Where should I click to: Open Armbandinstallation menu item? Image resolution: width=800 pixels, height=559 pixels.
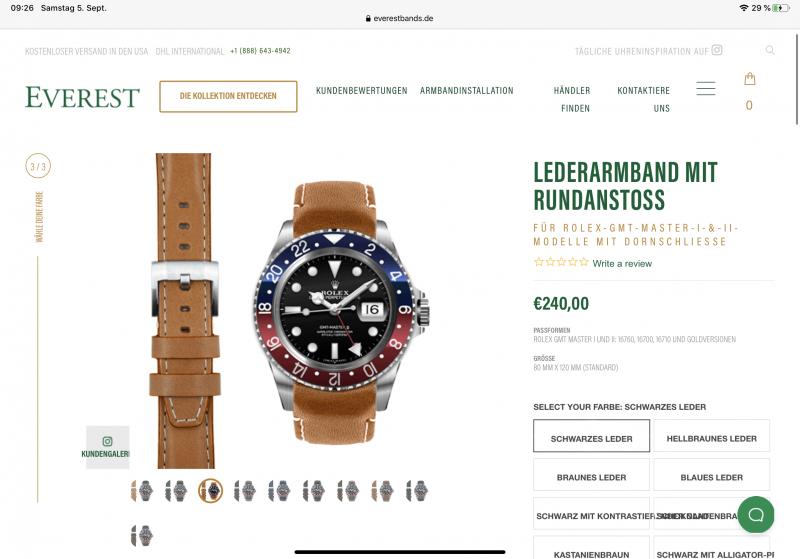(466, 91)
